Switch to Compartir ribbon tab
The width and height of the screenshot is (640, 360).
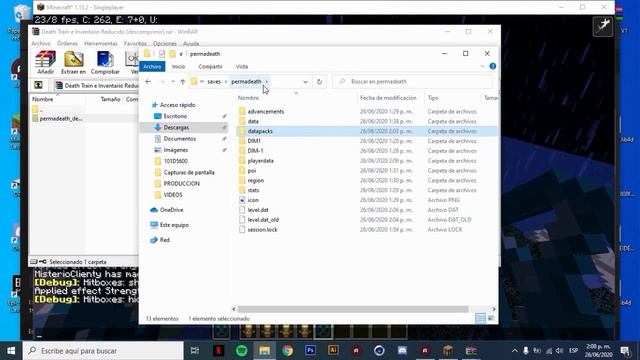210,67
